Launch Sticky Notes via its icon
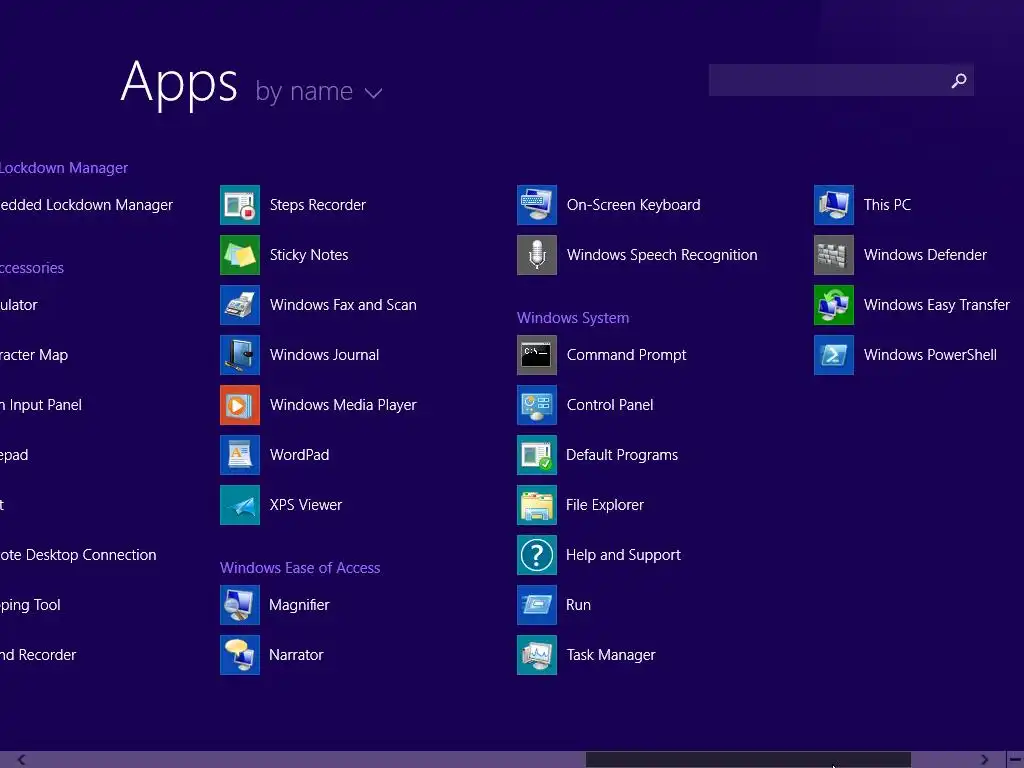The image size is (1024, 768). tap(240, 255)
